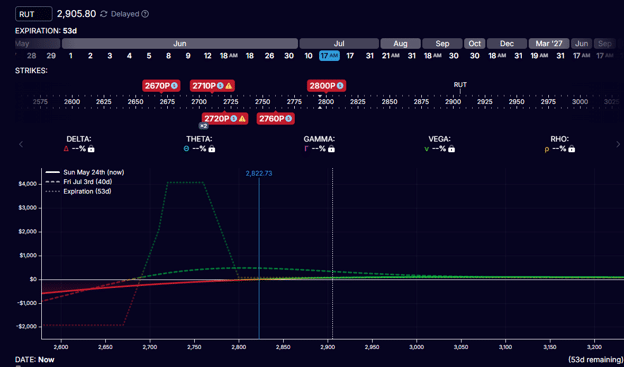The width and height of the screenshot is (624, 367).
Task: Pick the June 26 expiration date
Action: coord(269,56)
